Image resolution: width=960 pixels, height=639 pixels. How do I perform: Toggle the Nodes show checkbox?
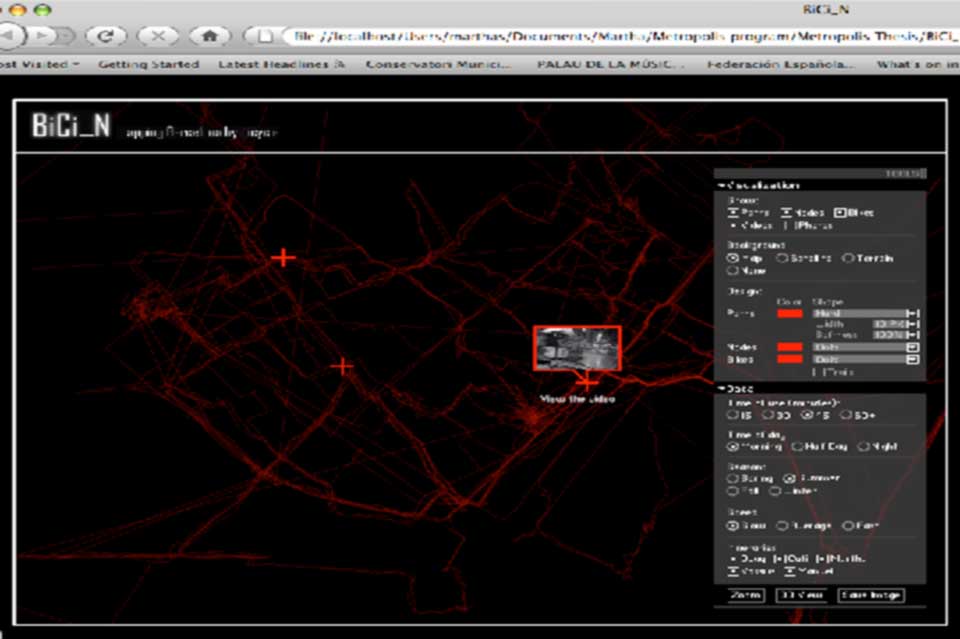pyautogui.click(x=787, y=212)
